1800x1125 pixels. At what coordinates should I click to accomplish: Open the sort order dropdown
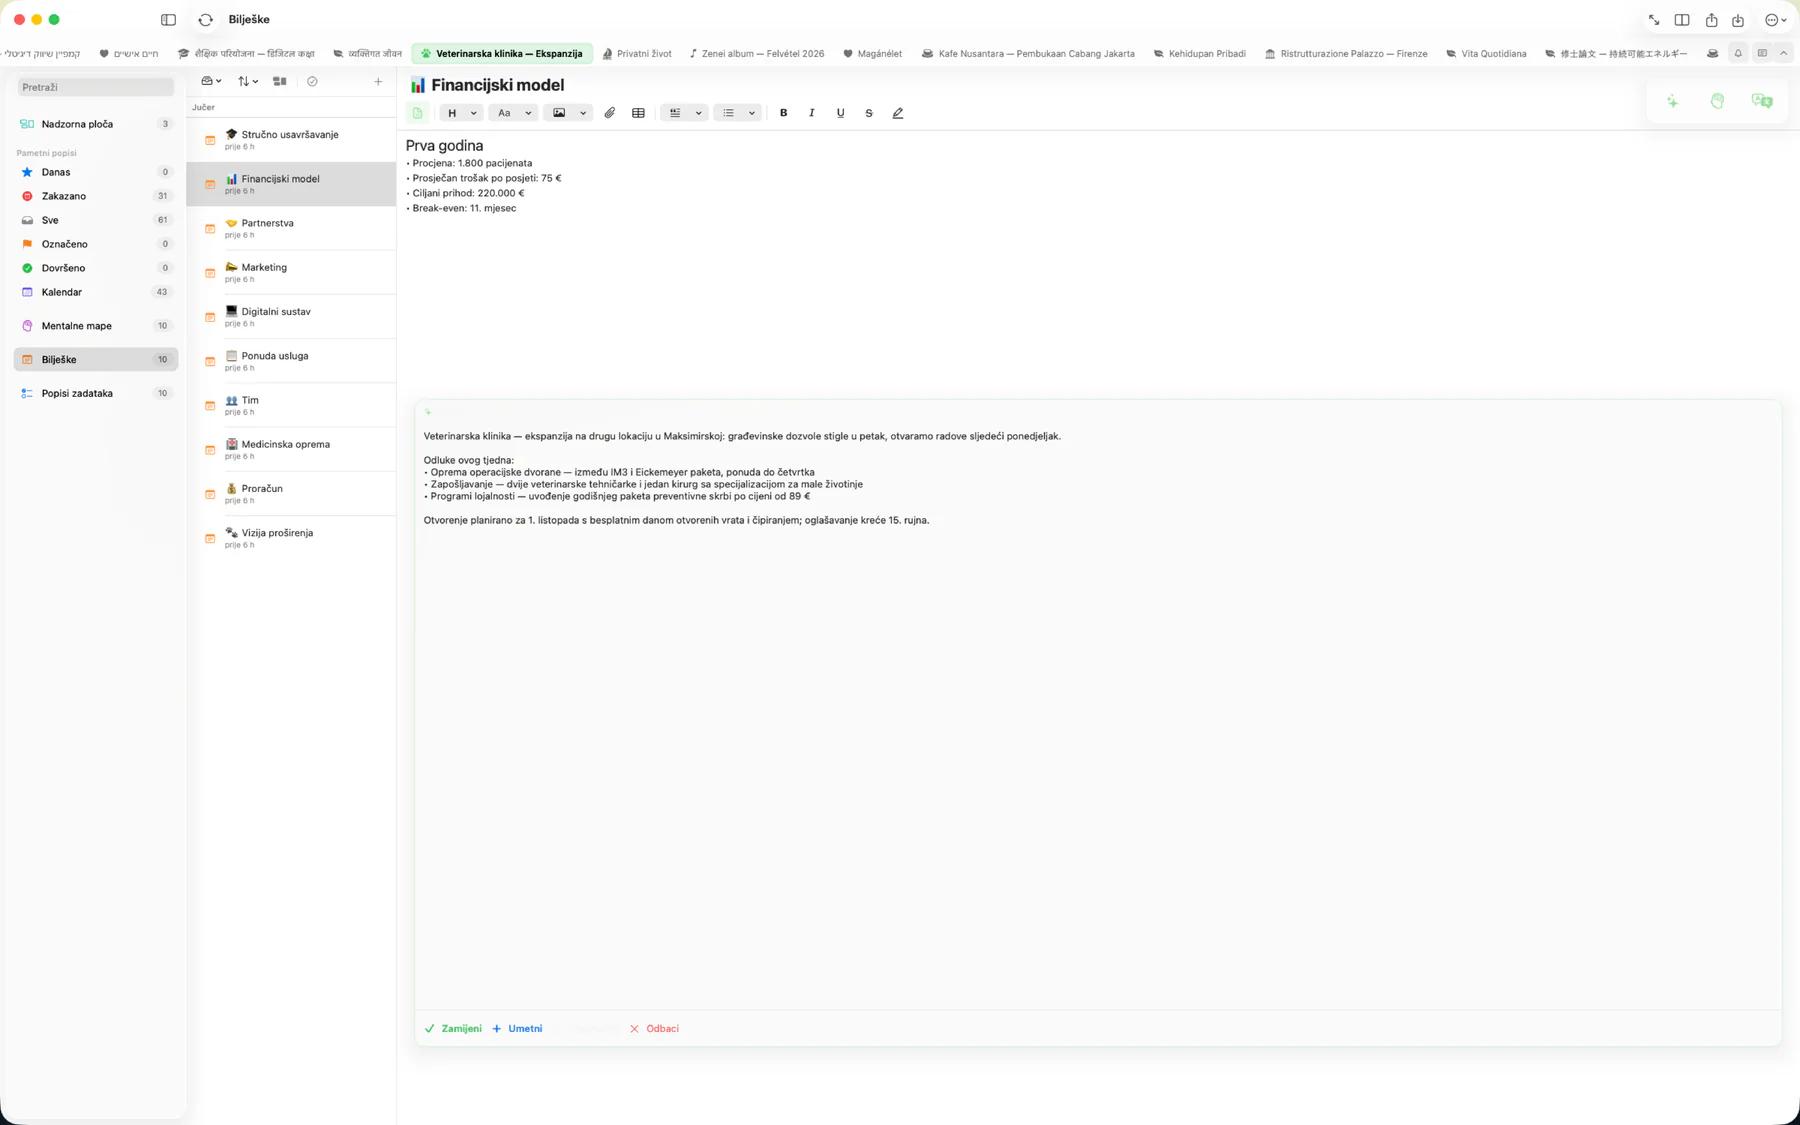point(248,81)
